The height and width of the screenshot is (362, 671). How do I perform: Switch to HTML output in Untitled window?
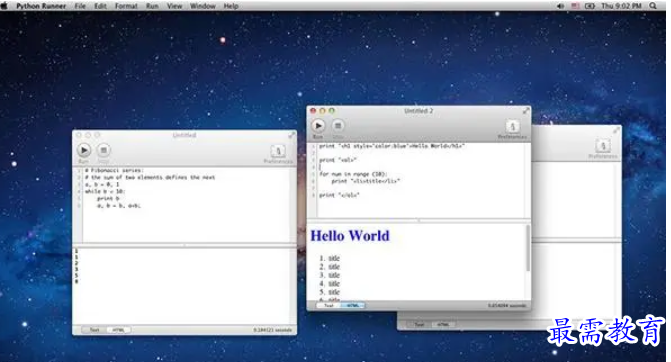point(119,330)
